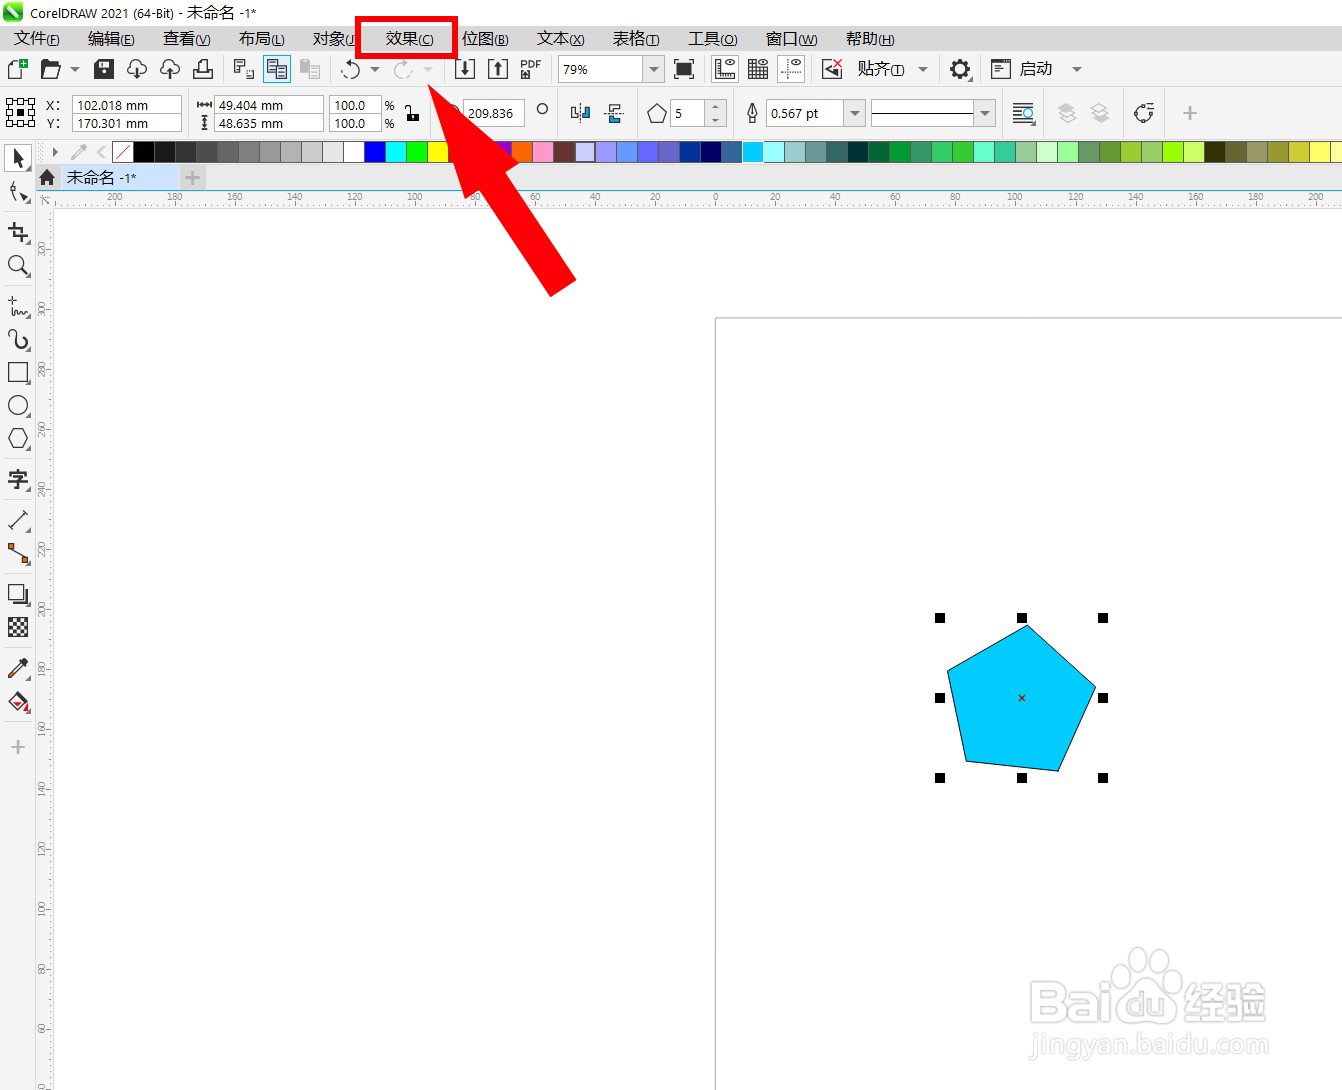The height and width of the screenshot is (1090, 1342).
Task: Select the Zoom tool
Action: [18, 266]
